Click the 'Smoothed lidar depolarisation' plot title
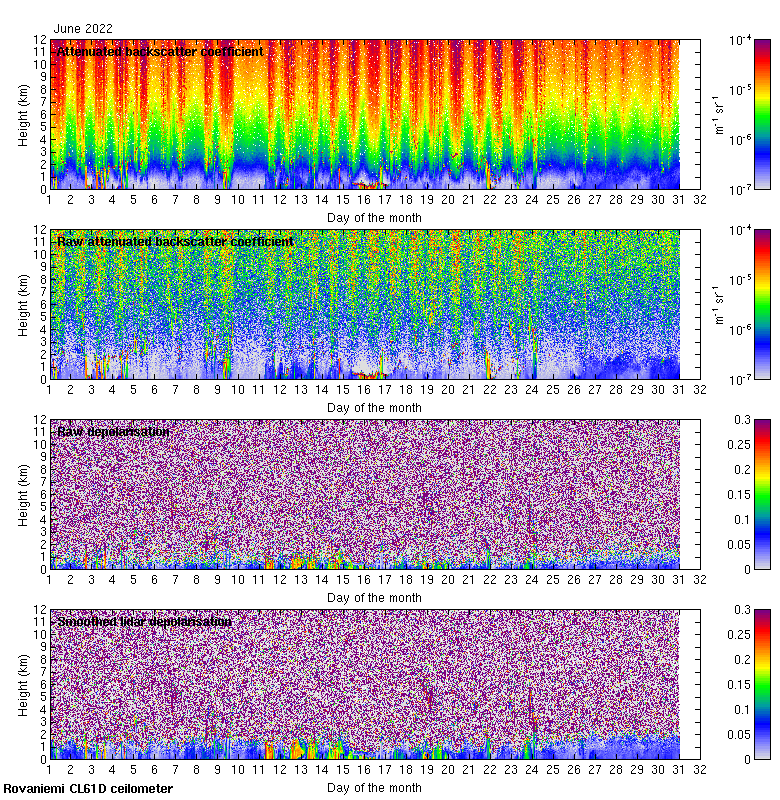780x800 pixels. pyautogui.click(x=145, y=622)
